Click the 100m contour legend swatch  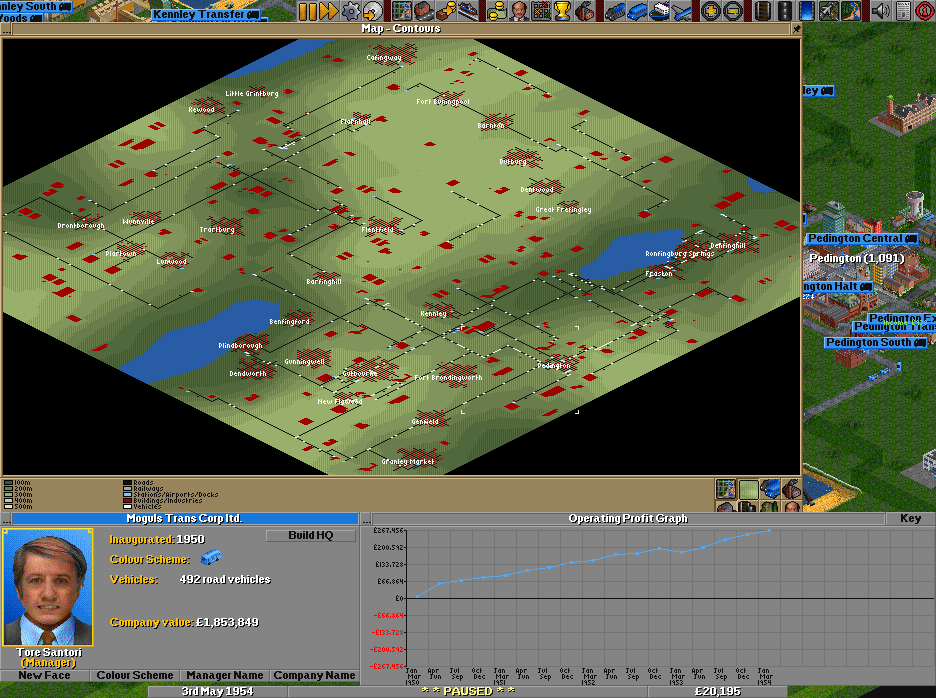click(8, 482)
